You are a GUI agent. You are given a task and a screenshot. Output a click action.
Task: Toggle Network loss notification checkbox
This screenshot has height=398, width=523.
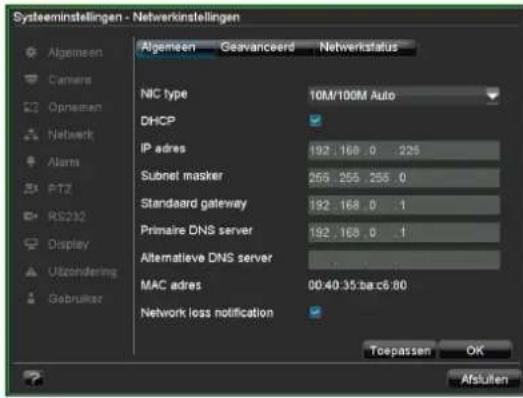coord(315,312)
